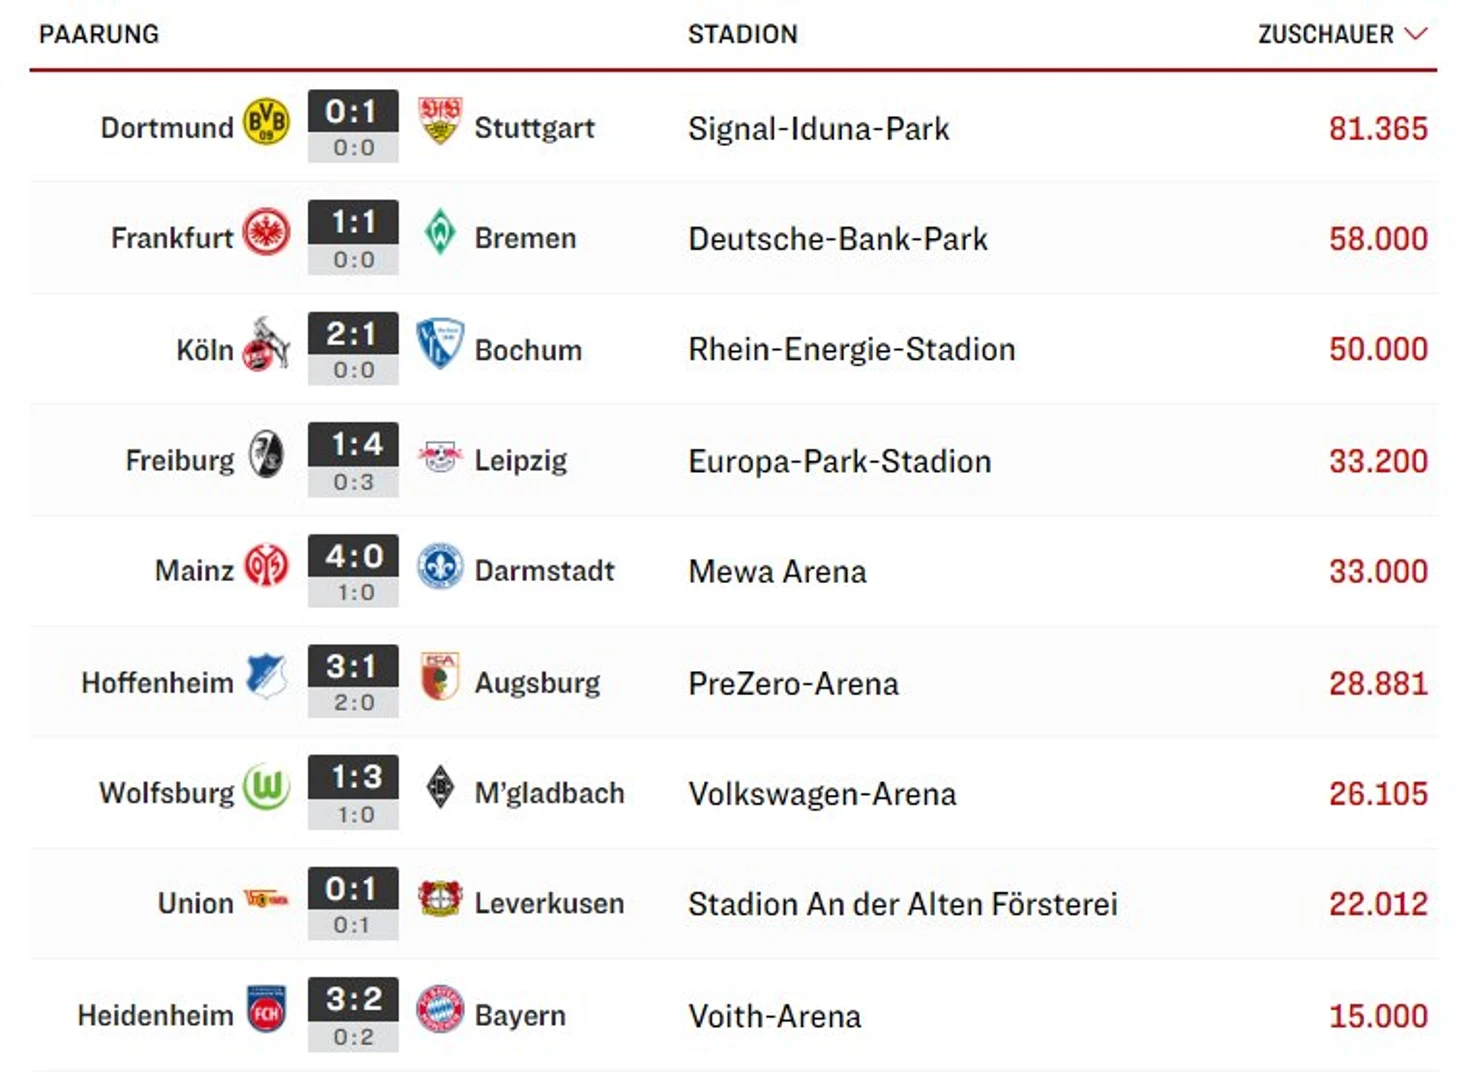Click the Heidenheim FCH crest
The width and height of the screenshot is (1460, 1079).
266,1009
